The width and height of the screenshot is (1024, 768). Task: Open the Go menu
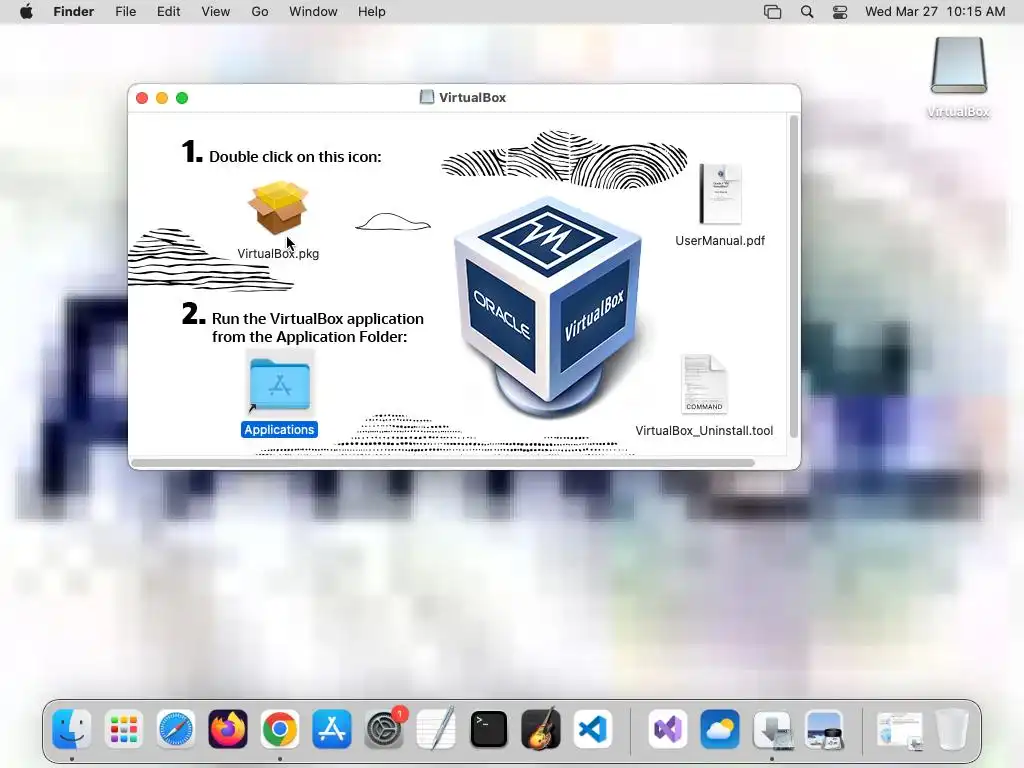point(260,12)
